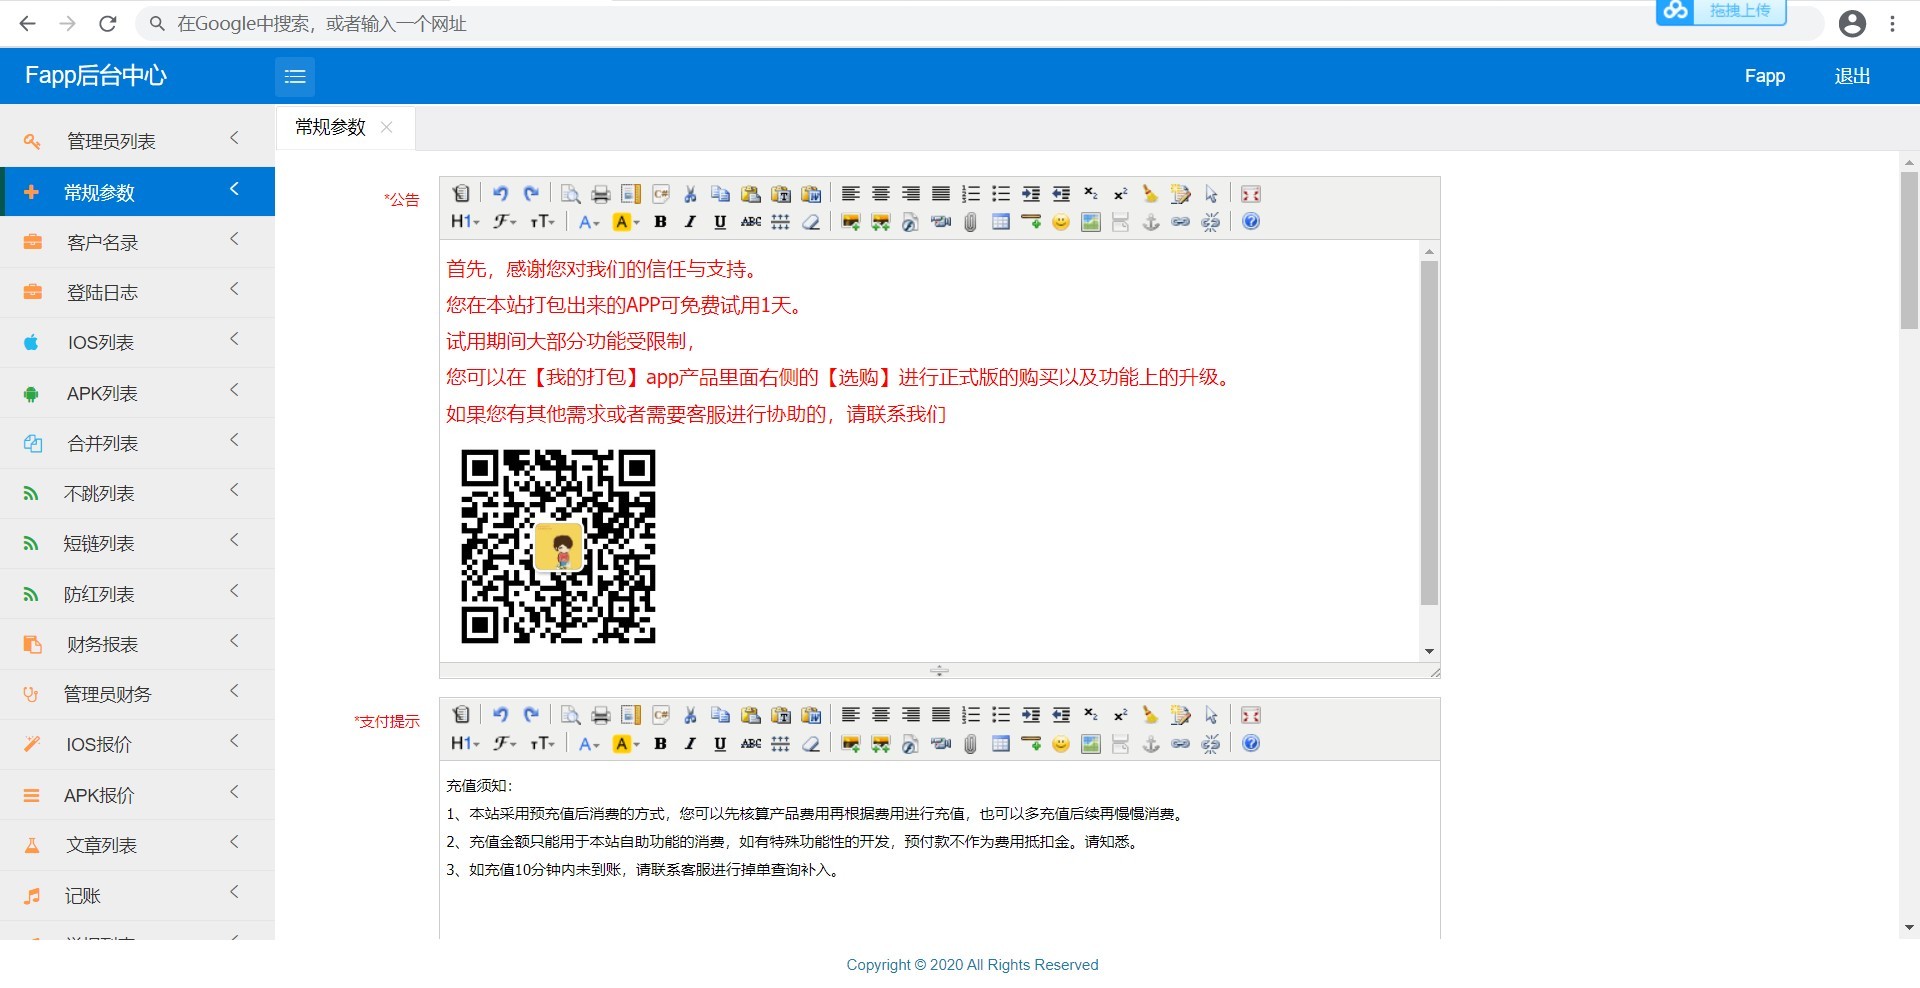Apply italic in 公告 editor
This screenshot has height=988, width=1920.
(691, 222)
